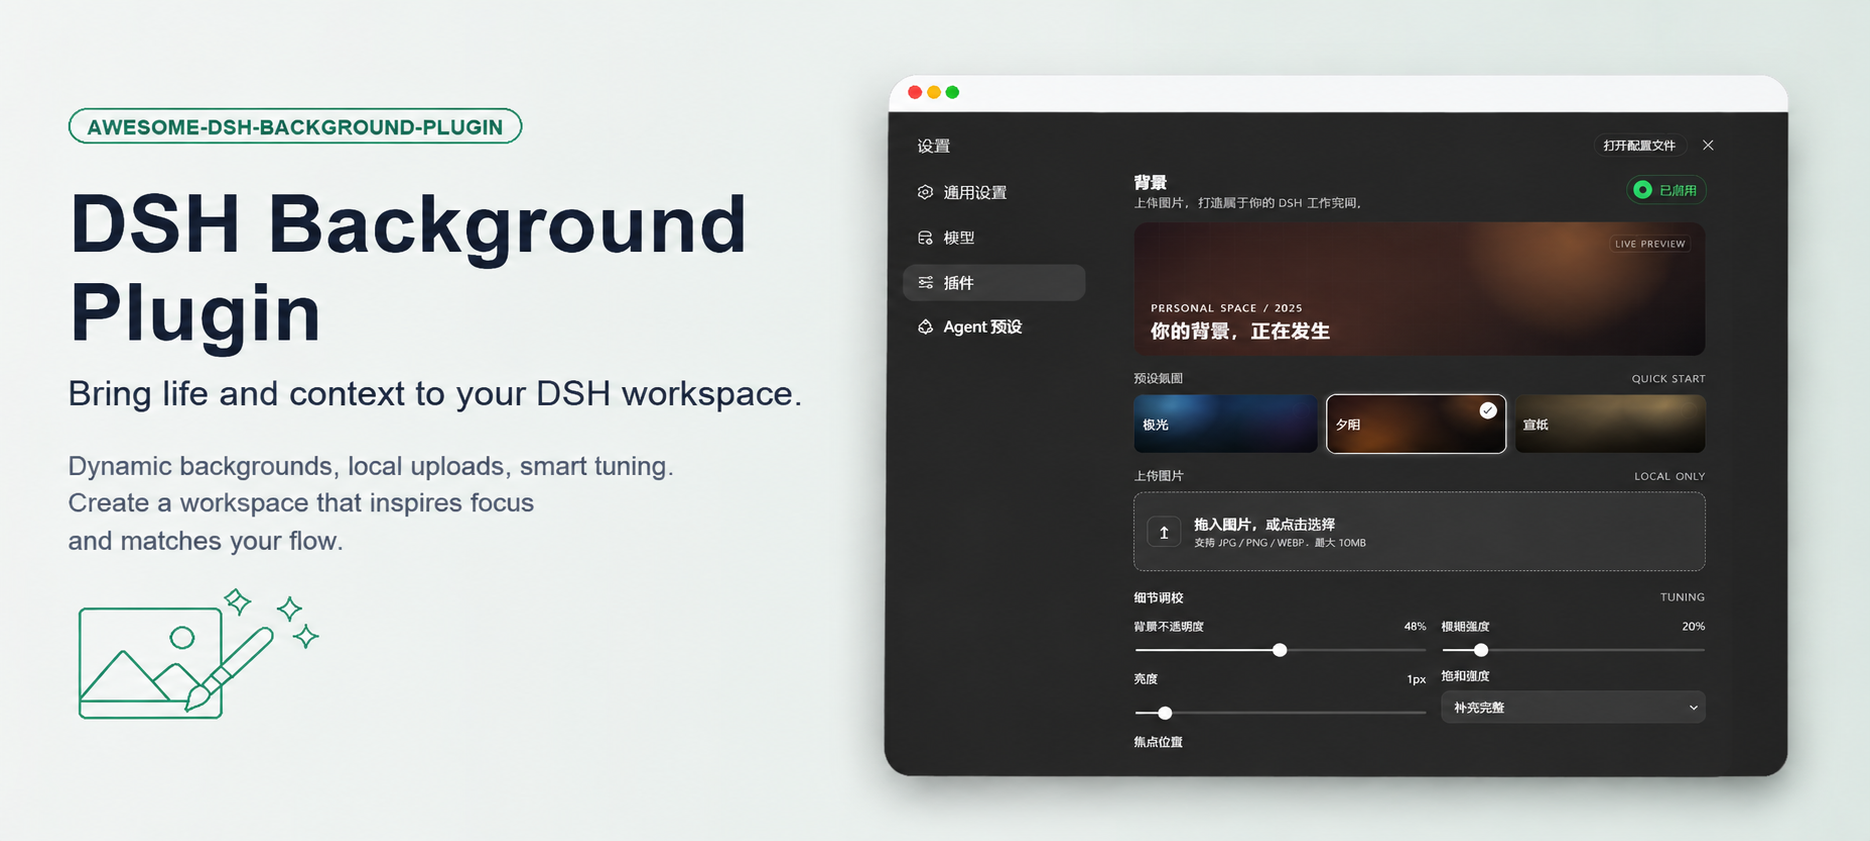Image resolution: width=1870 pixels, height=841 pixels.
Task: Click the QUICK START label
Action: pyautogui.click(x=1669, y=379)
